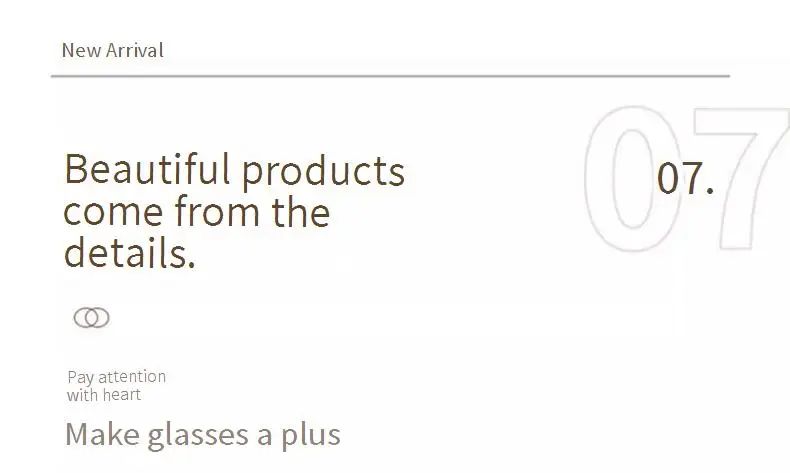790x473 pixels.
Task: Open the 'New Arrival' section label
Action: pyautogui.click(x=112, y=50)
